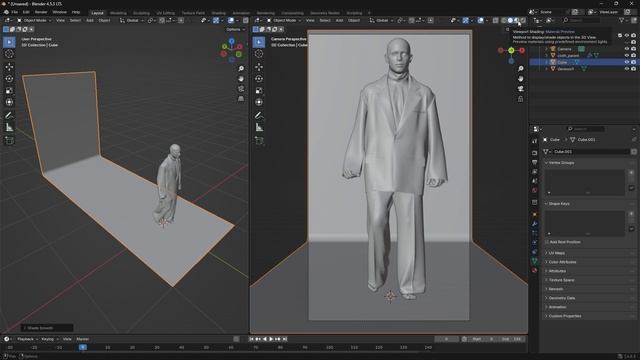Screen dimensions: 640x360
Task: Toggle render camera icon for Cube row
Action: (x=633, y=62)
